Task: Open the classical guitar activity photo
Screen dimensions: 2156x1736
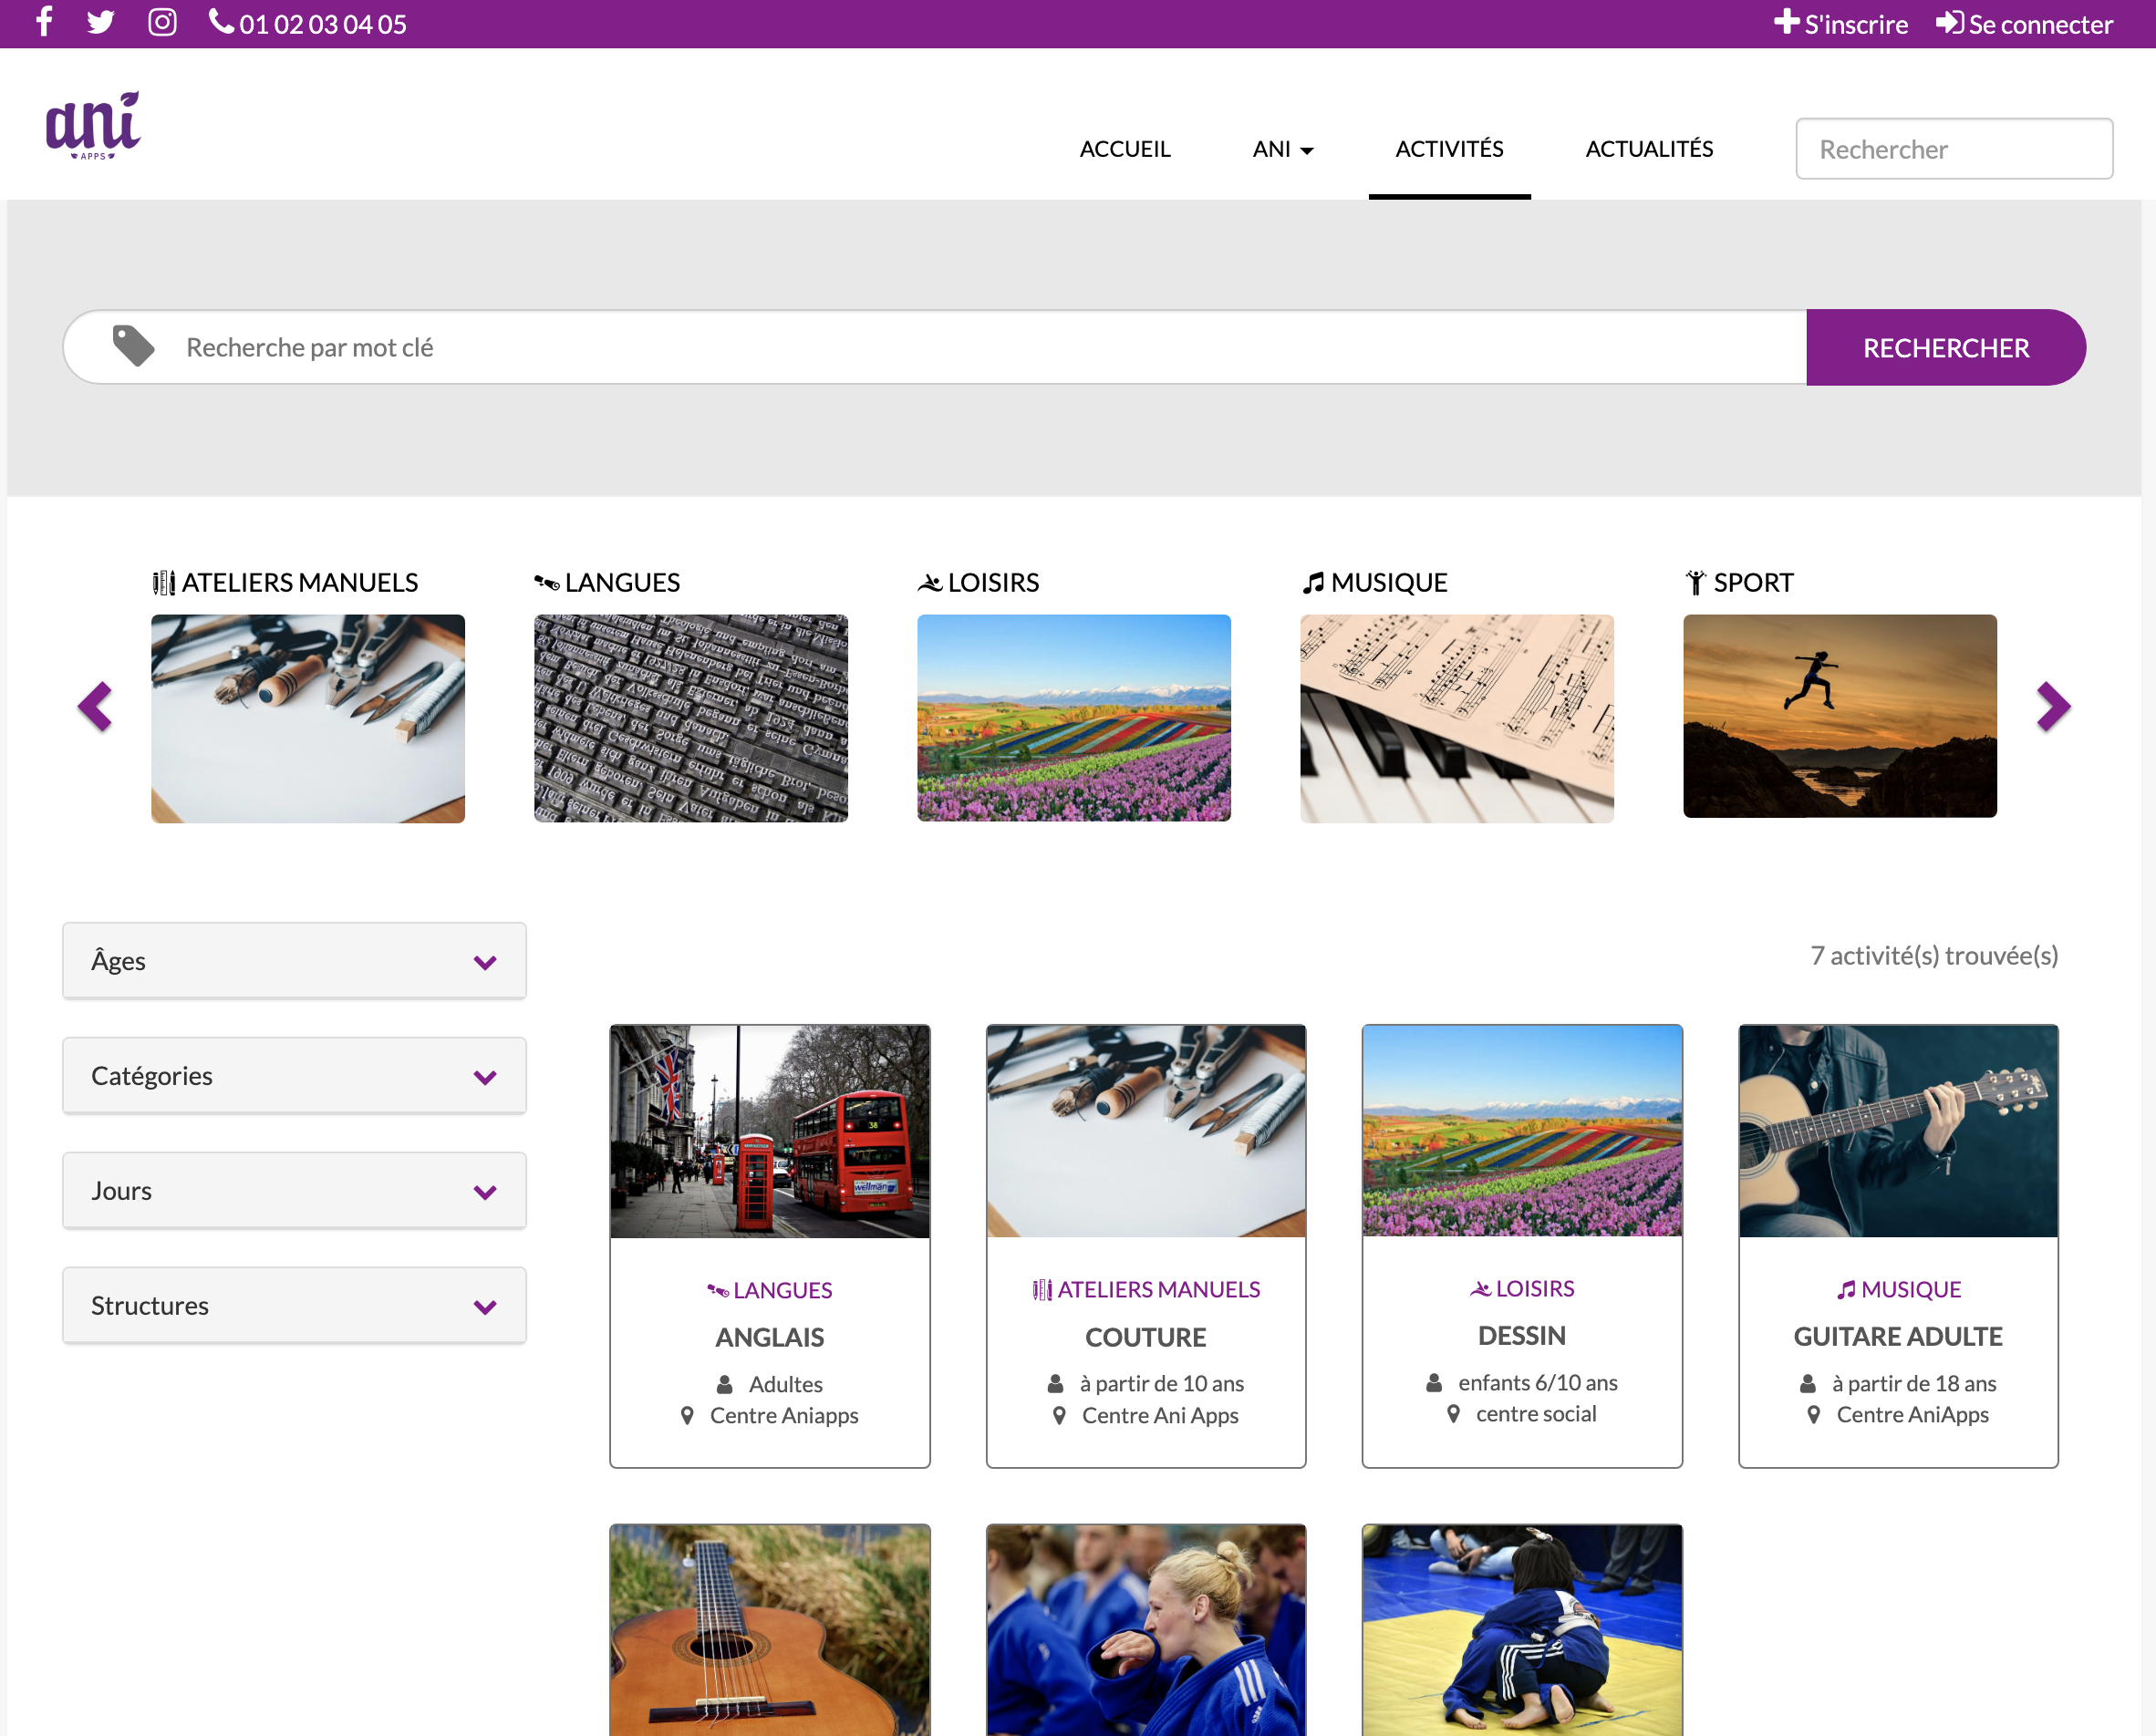Action: [770, 1630]
